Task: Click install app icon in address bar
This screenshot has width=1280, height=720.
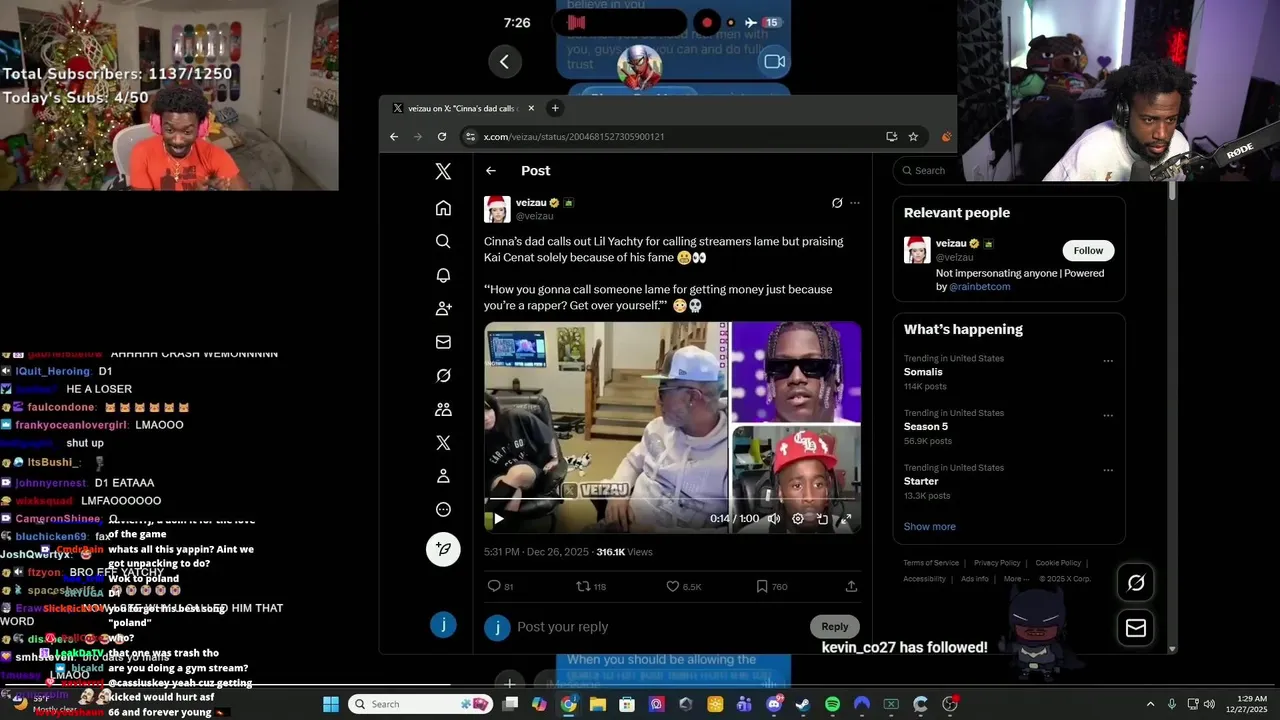Action: 891,137
